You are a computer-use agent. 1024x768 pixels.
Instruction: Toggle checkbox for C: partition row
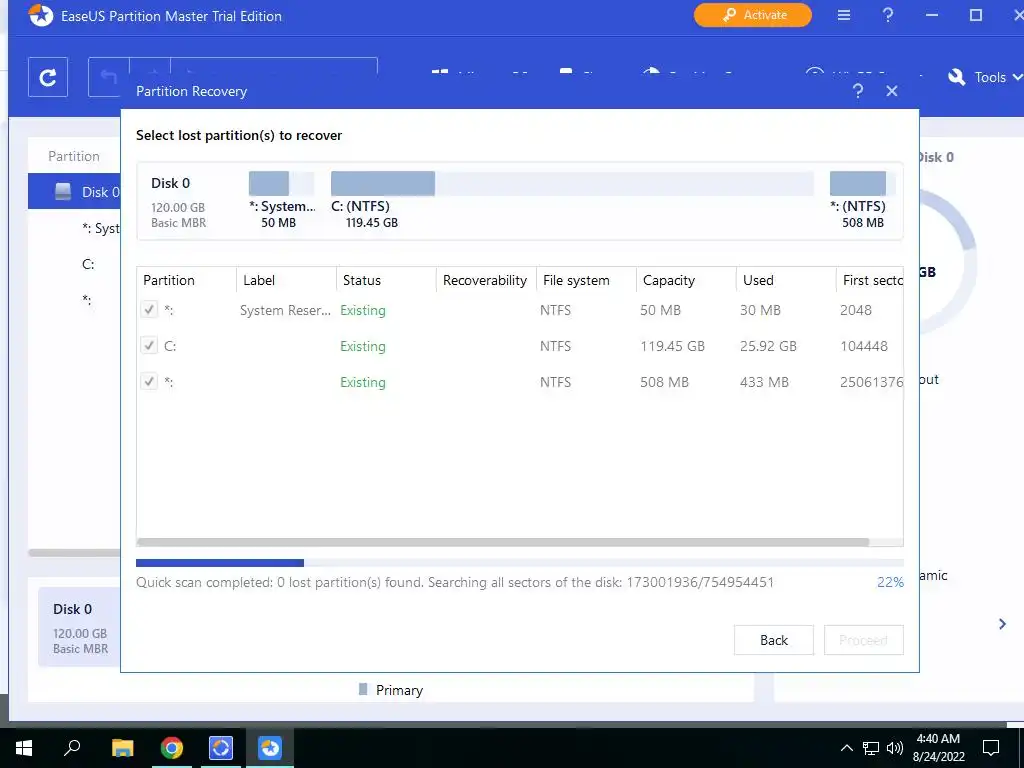tap(149, 345)
